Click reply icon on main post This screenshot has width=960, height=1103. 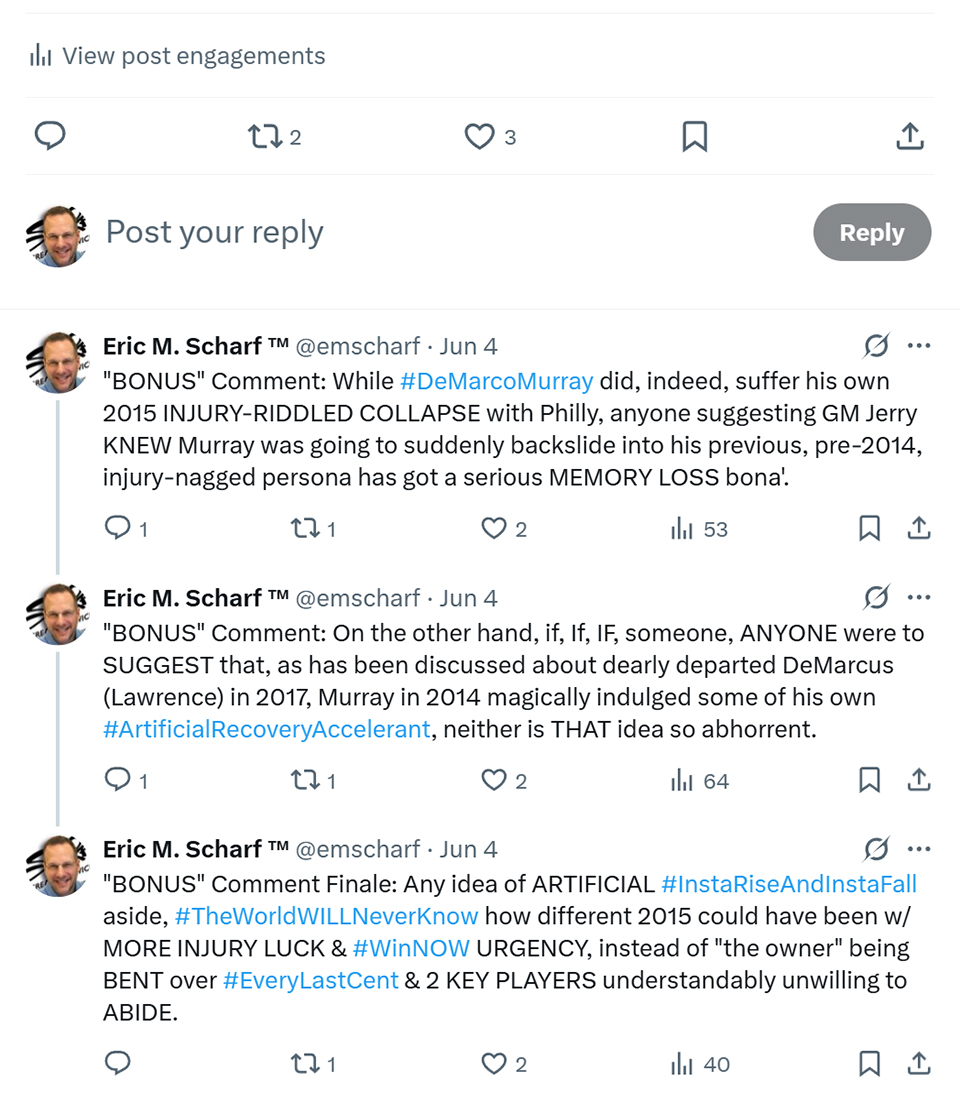tap(50, 136)
